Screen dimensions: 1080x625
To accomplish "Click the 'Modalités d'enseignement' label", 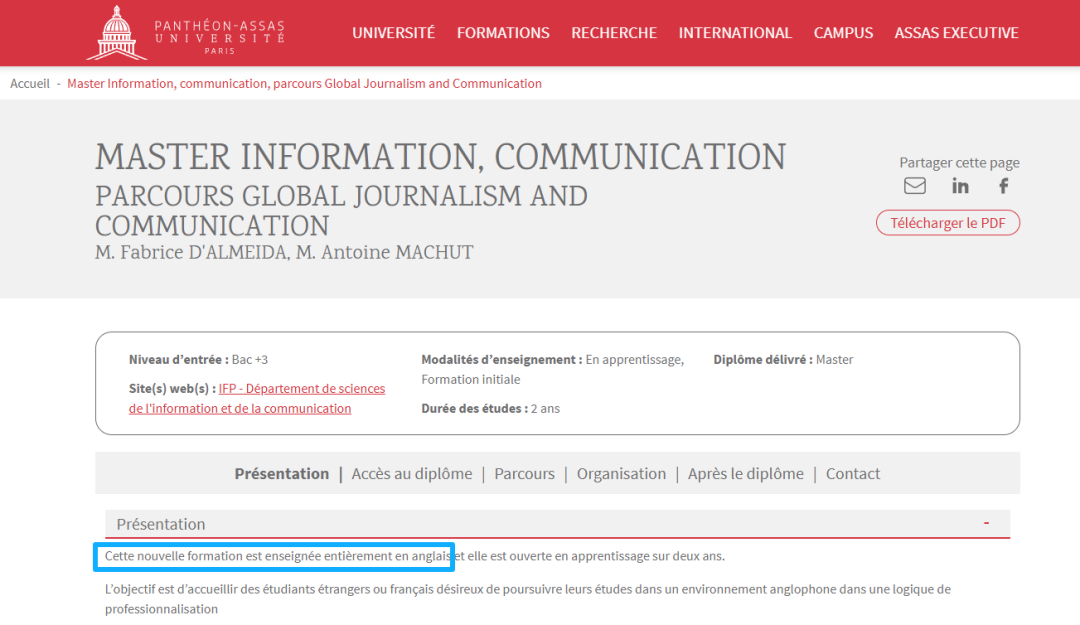I will point(501,360).
